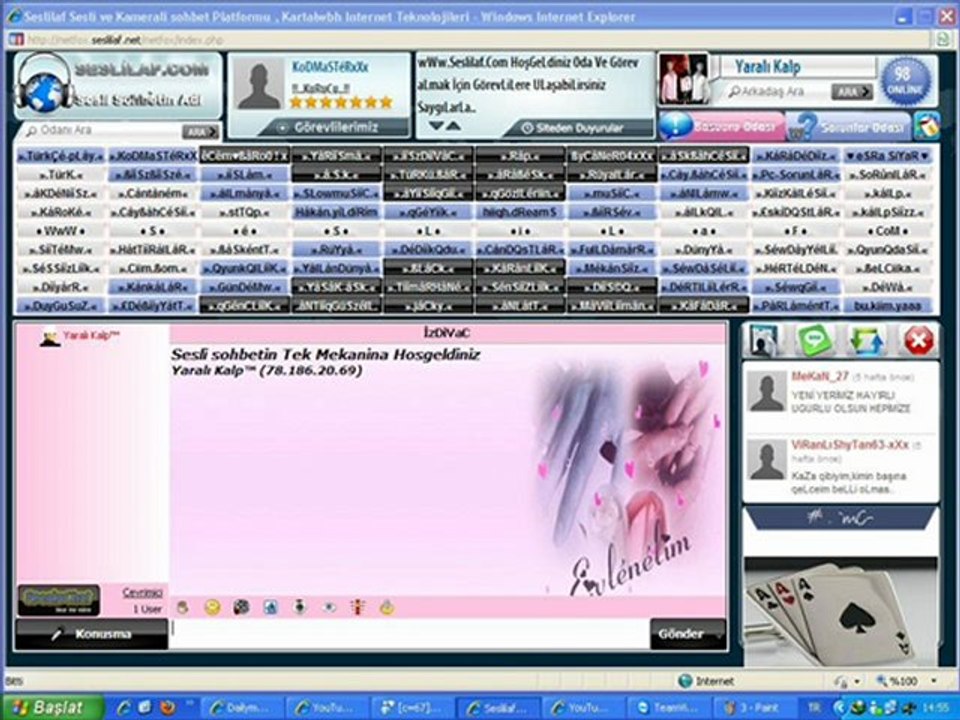Viewport: 960px width, 720px height.
Task: Join the KäRoKé room
Action: pos(61,212)
